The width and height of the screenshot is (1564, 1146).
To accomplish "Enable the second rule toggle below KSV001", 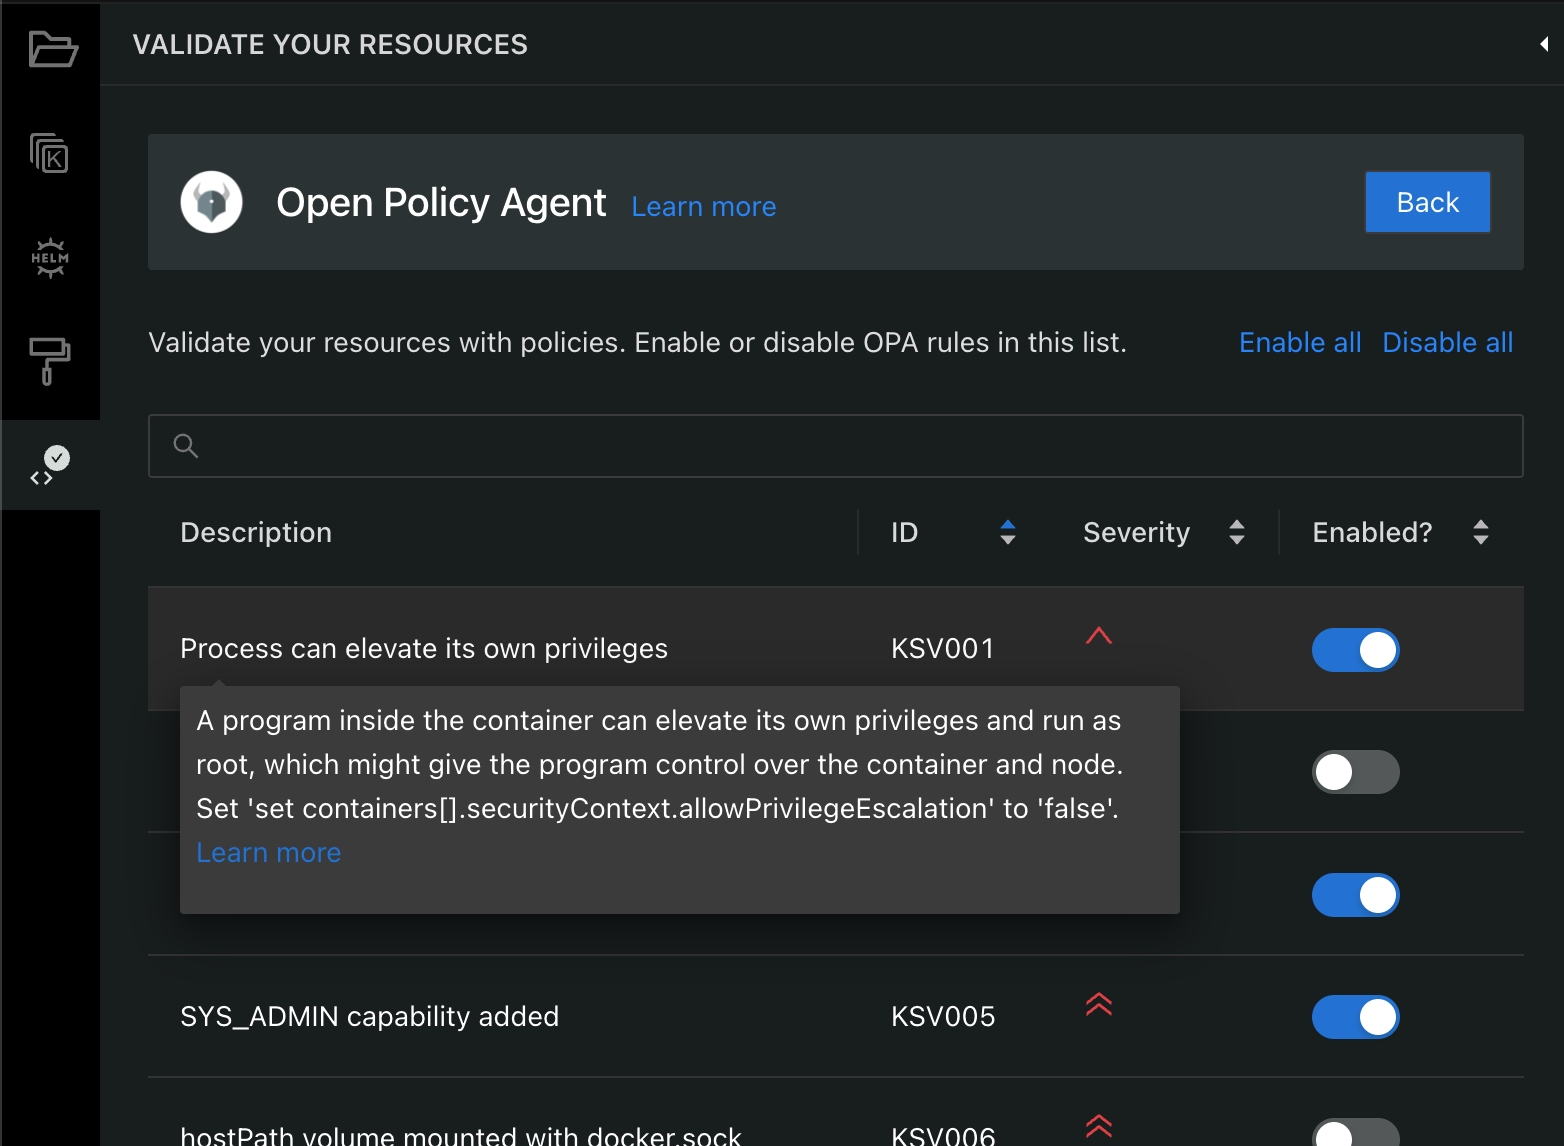I will point(1356,772).
